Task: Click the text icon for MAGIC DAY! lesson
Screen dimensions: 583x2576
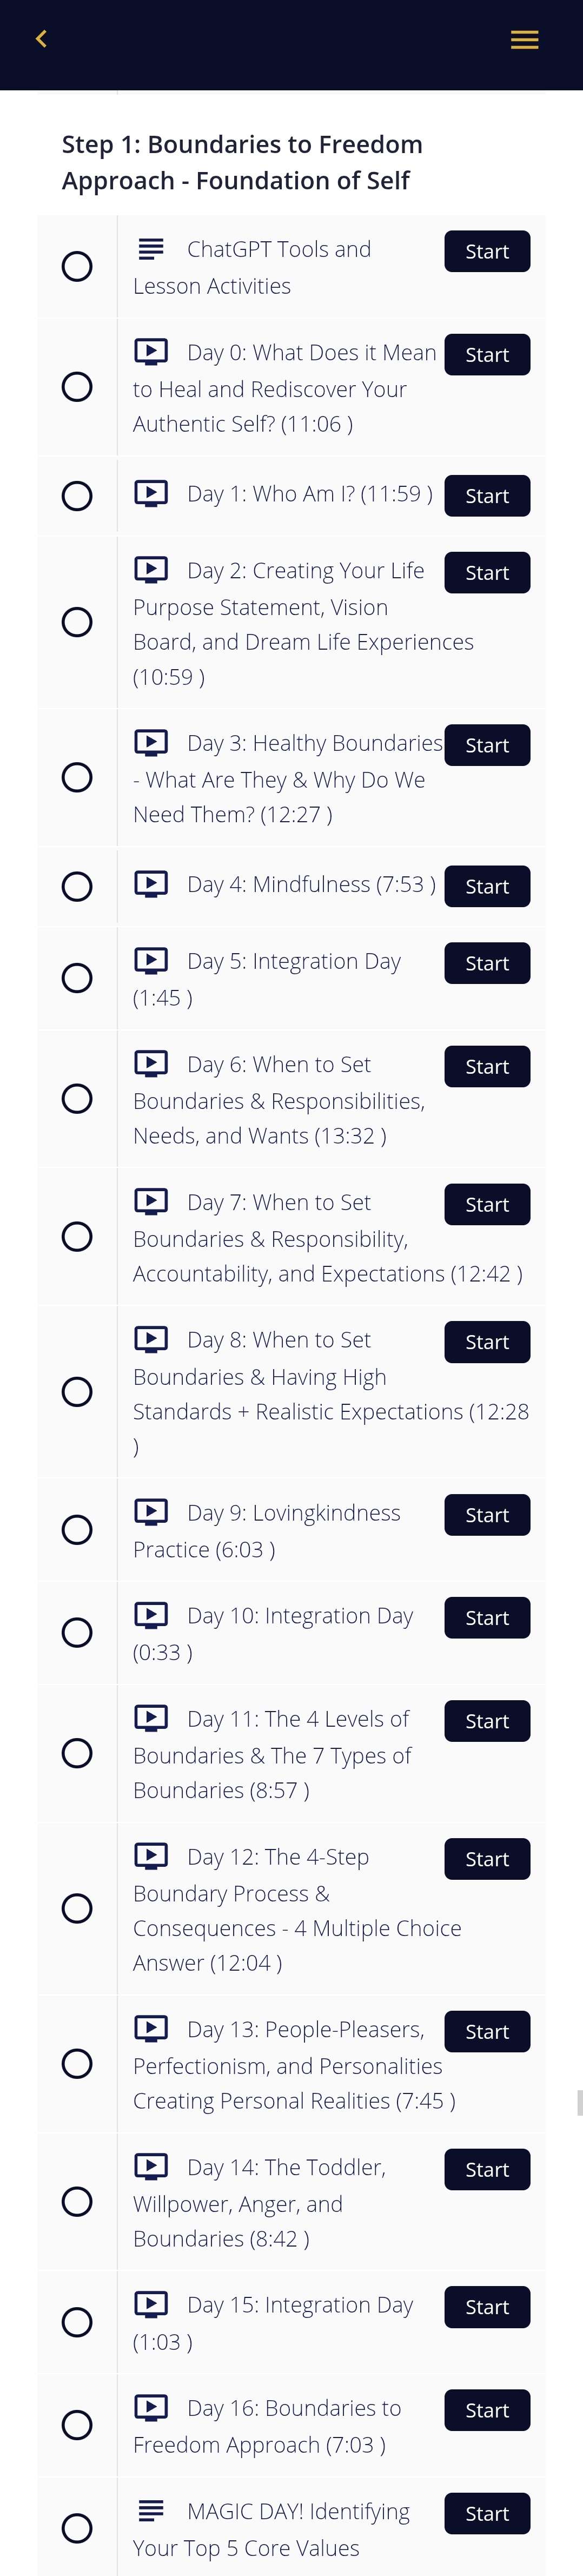Action: click(x=151, y=2510)
